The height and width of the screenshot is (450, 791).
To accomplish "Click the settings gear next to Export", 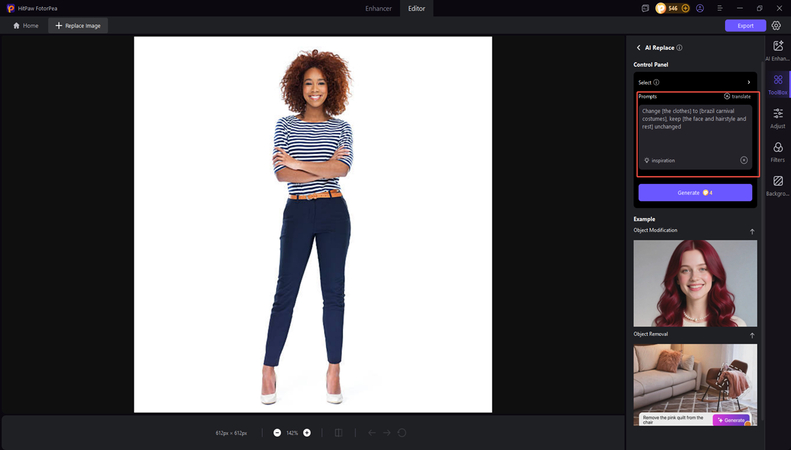I will pos(776,25).
